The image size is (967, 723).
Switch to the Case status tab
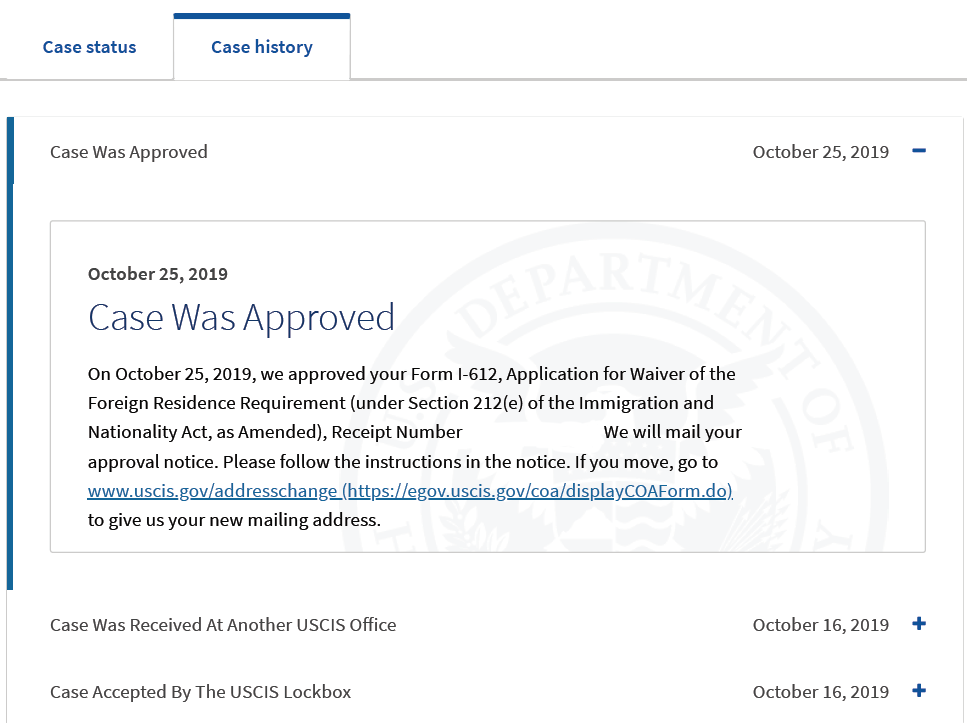[89, 47]
